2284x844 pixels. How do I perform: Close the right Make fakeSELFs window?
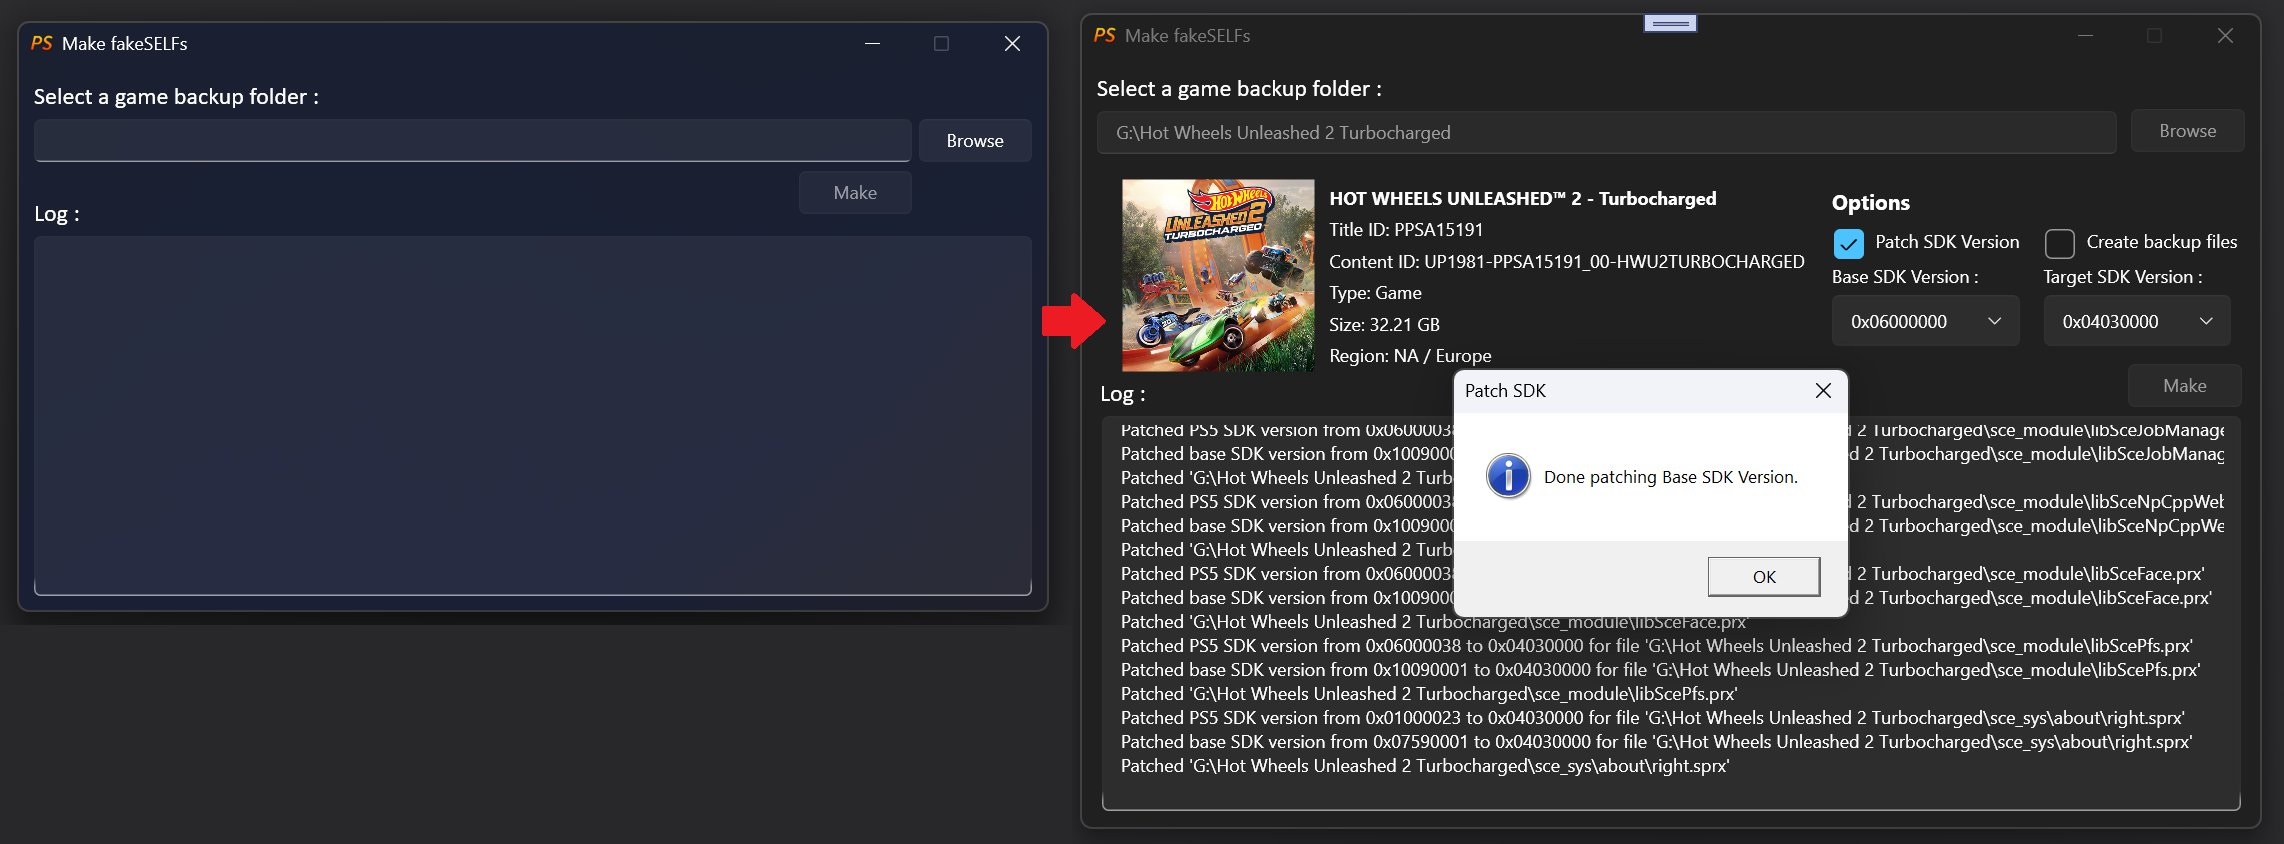(x=2225, y=35)
